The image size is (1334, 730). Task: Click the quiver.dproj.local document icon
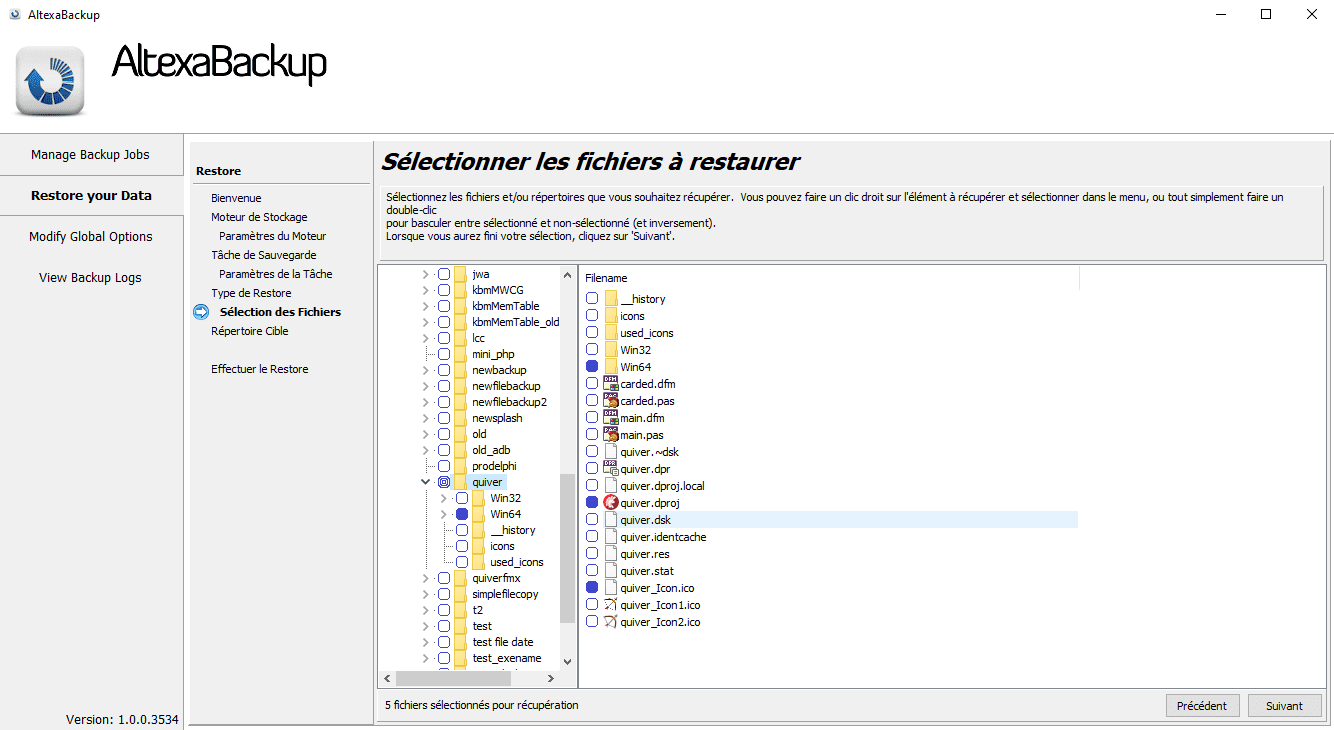610,485
